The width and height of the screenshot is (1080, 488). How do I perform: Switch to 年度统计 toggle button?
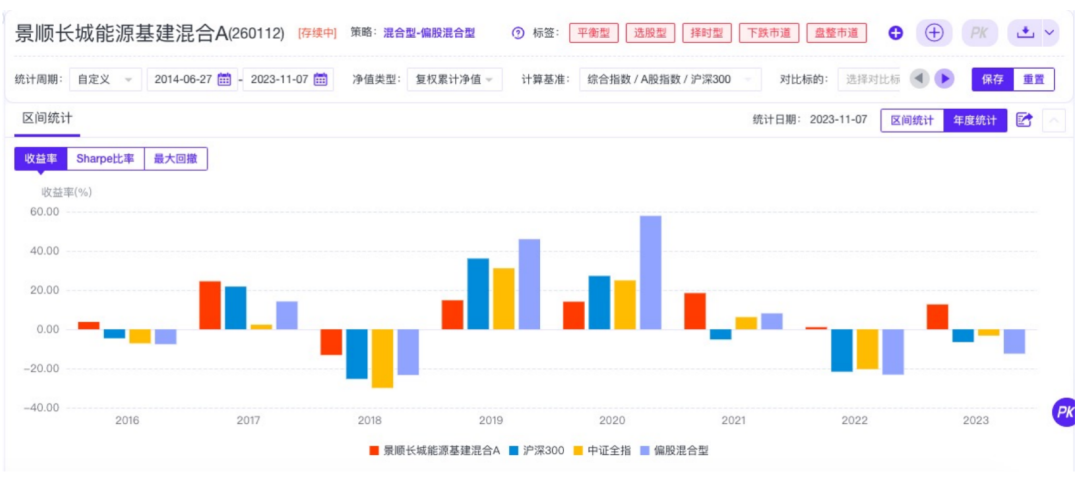975,120
